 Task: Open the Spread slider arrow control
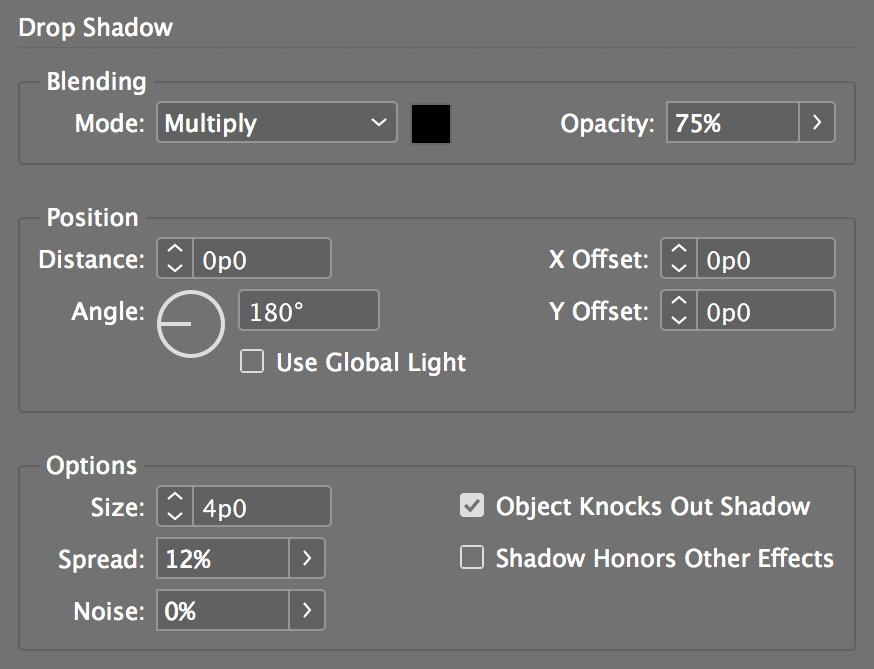pos(307,559)
